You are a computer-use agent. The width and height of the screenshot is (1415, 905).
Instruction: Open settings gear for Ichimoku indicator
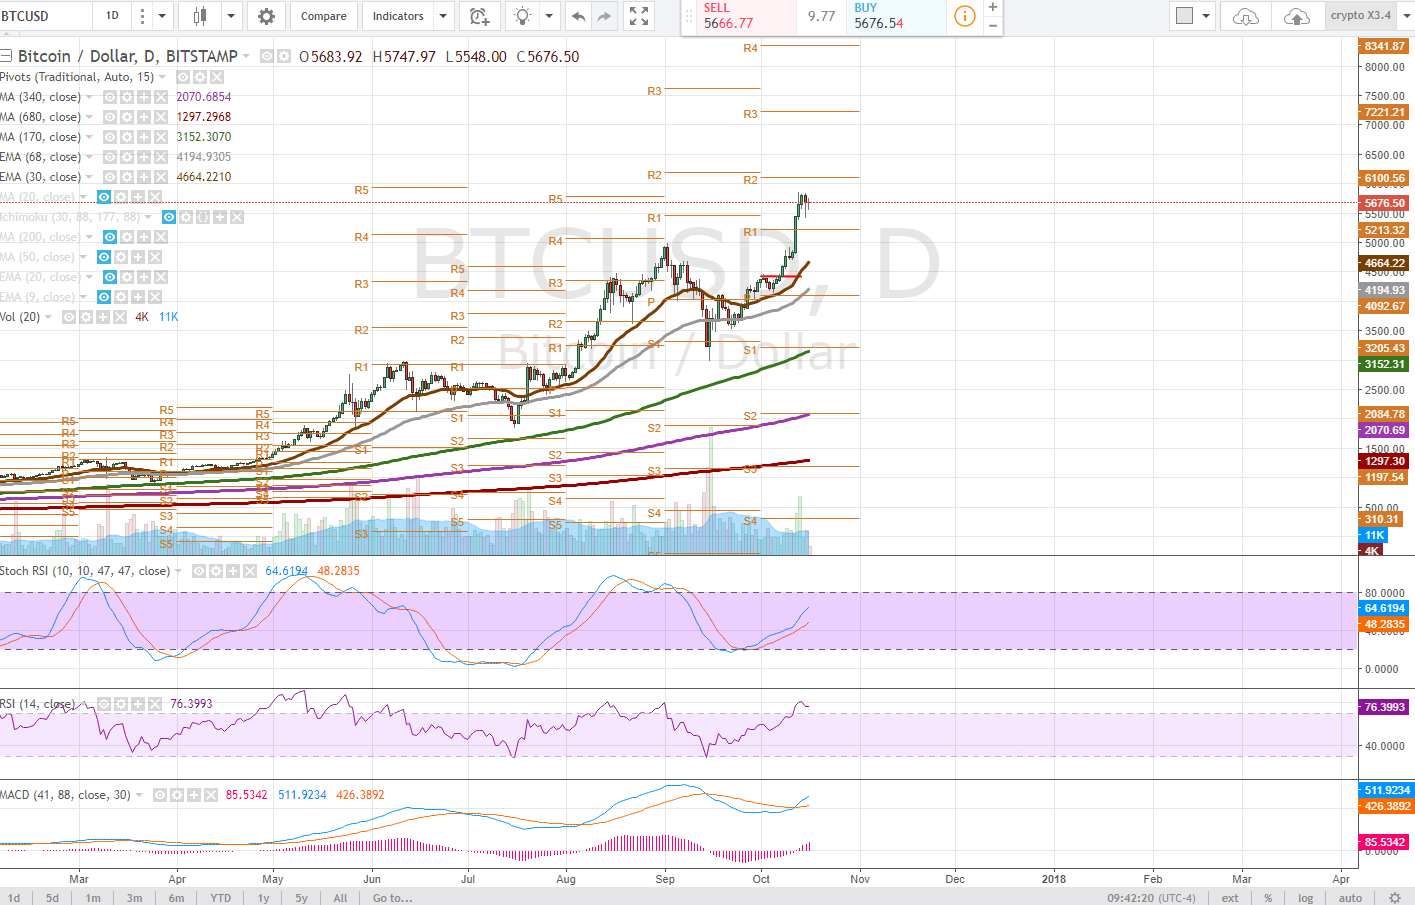coord(186,217)
